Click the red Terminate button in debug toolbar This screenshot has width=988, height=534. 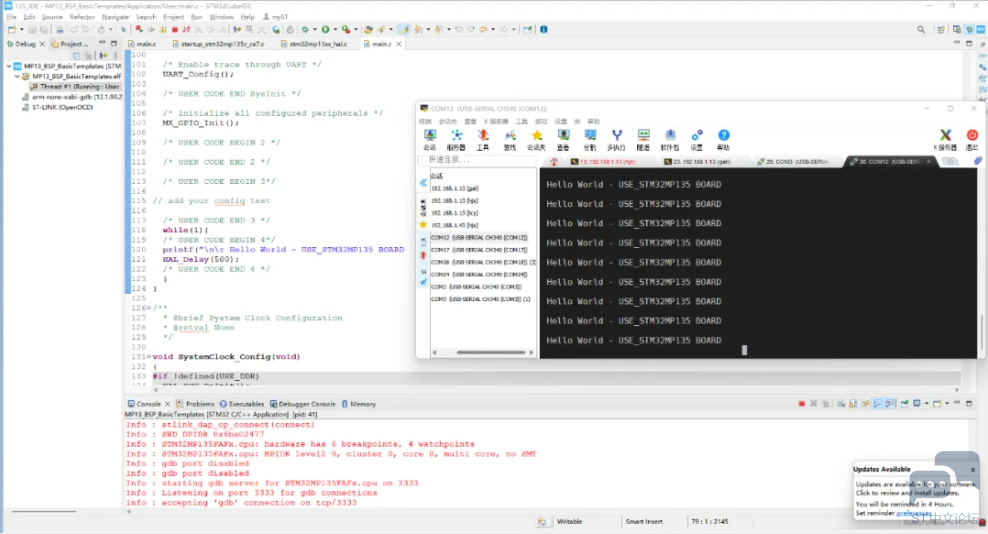pyautogui.click(x=175, y=29)
